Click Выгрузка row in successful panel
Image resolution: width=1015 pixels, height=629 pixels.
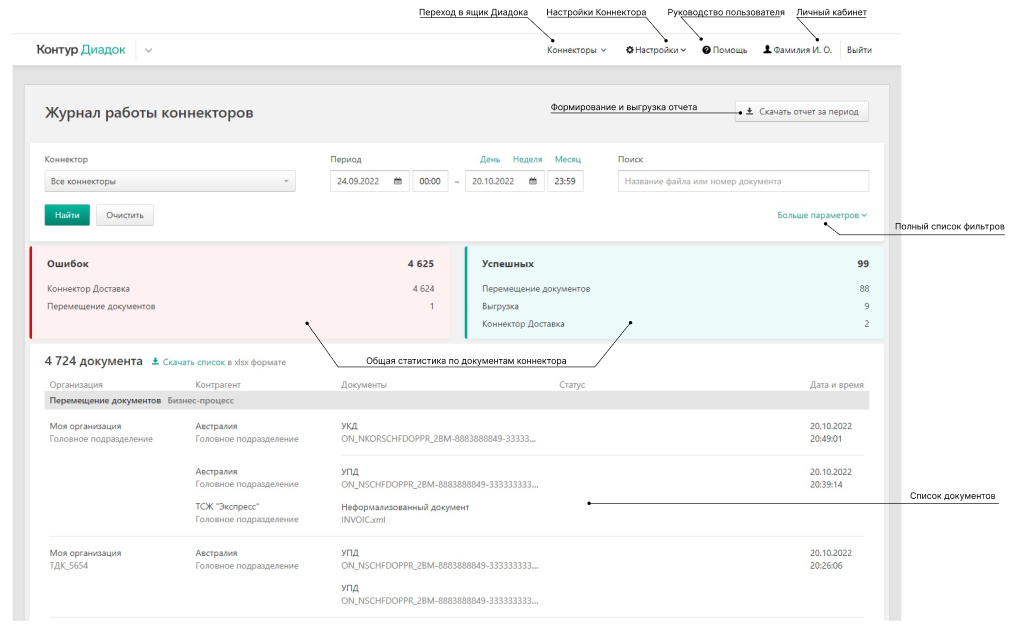point(675,306)
